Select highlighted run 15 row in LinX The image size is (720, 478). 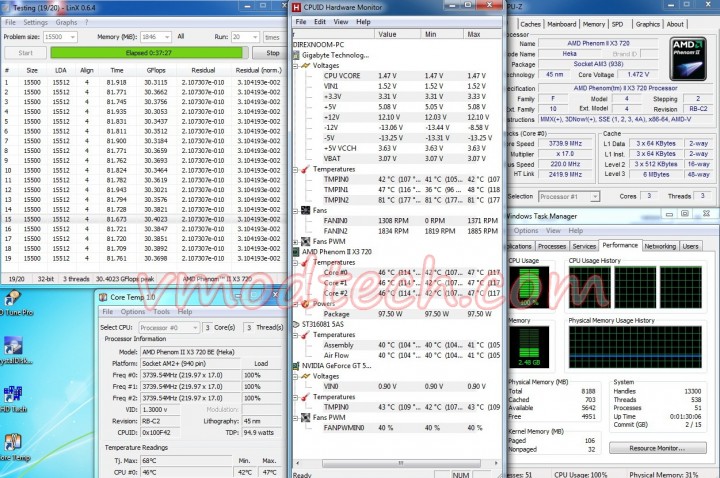point(143,219)
